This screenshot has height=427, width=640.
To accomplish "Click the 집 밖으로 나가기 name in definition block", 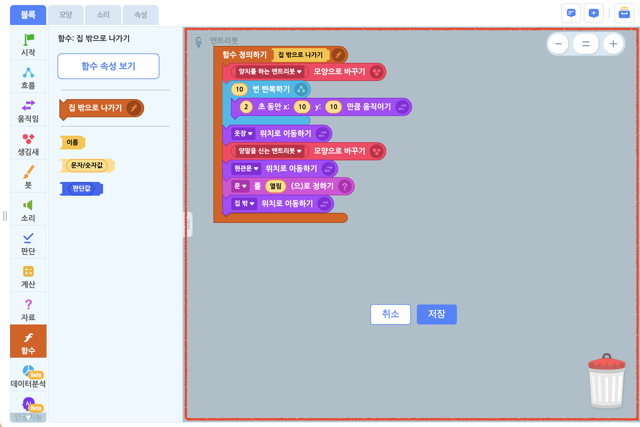I will pos(300,55).
